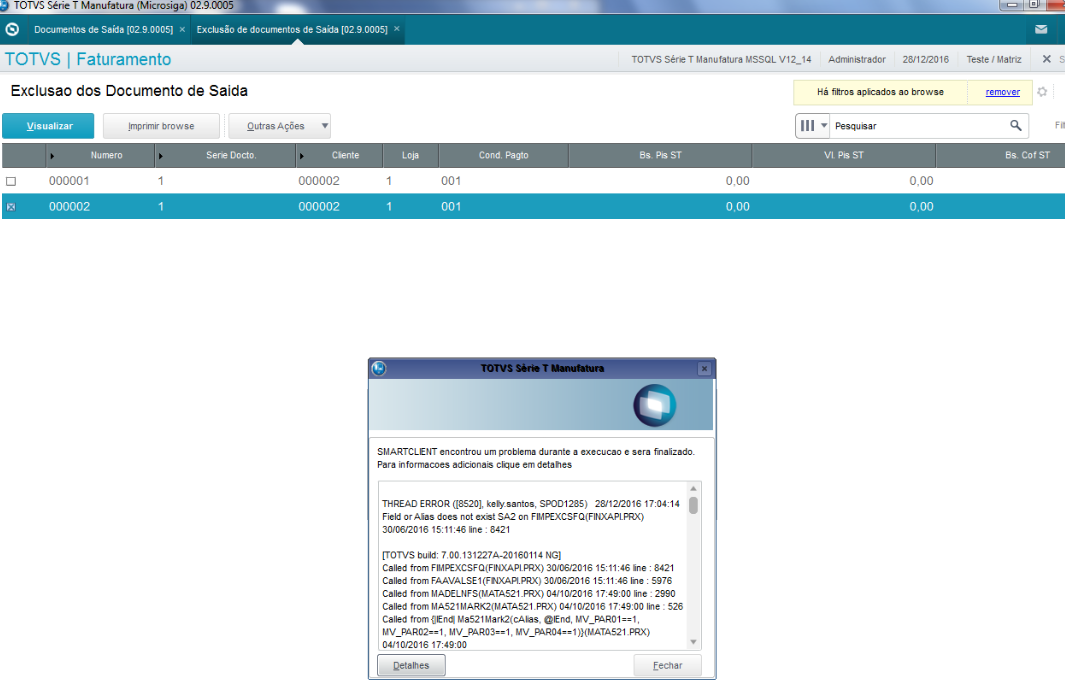Click the remover filter link
The height and width of the screenshot is (688, 1065).
tap(1003, 92)
